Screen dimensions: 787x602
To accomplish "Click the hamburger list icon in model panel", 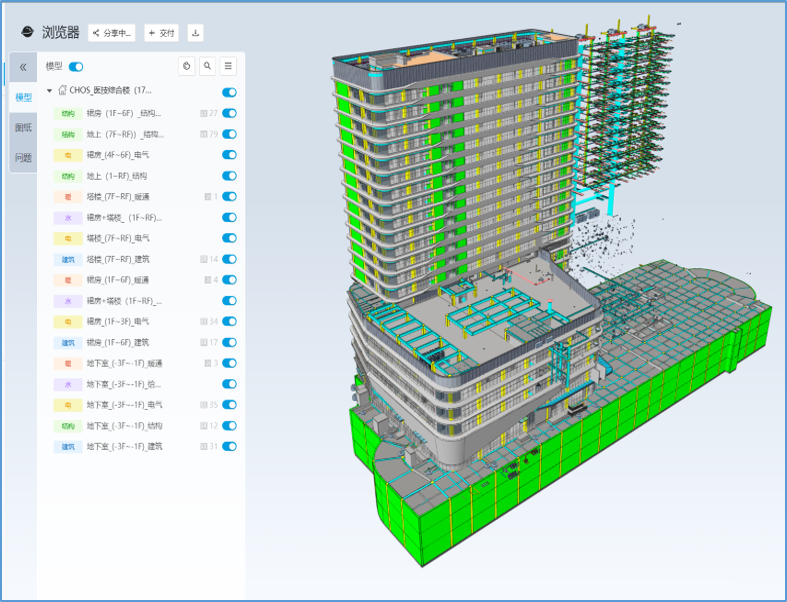I will (228, 66).
